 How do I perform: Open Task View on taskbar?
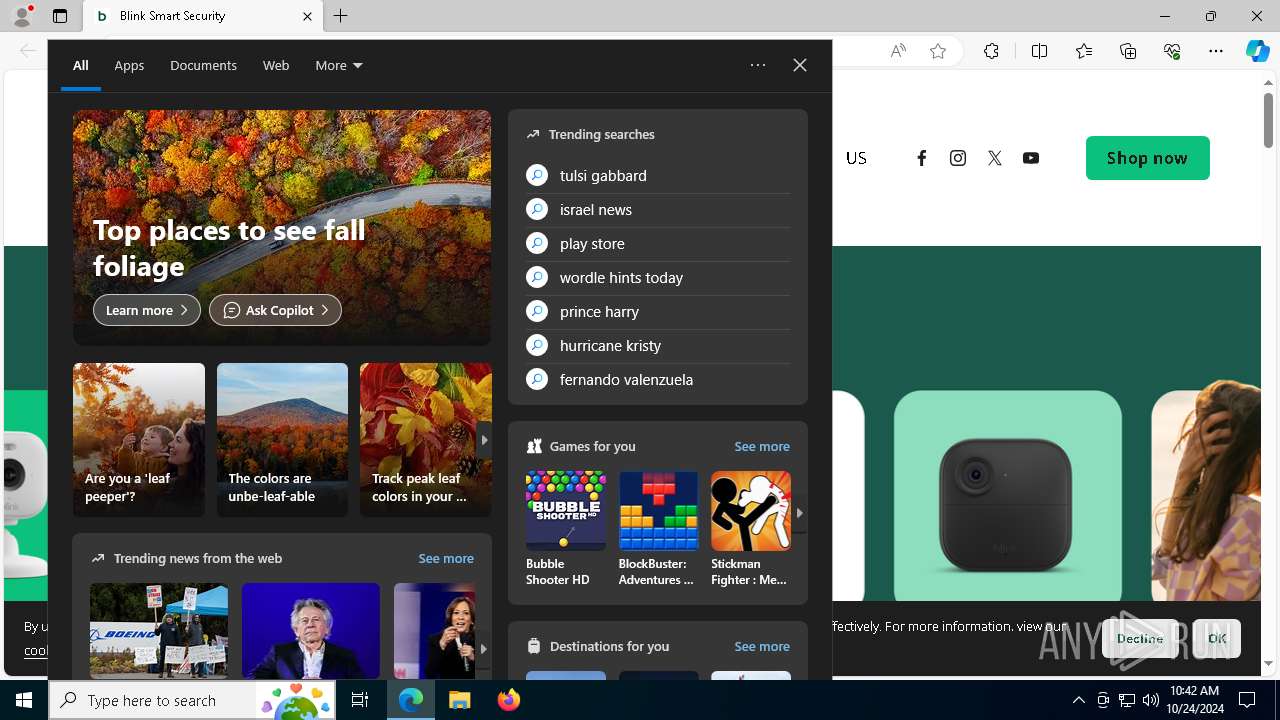[360, 700]
